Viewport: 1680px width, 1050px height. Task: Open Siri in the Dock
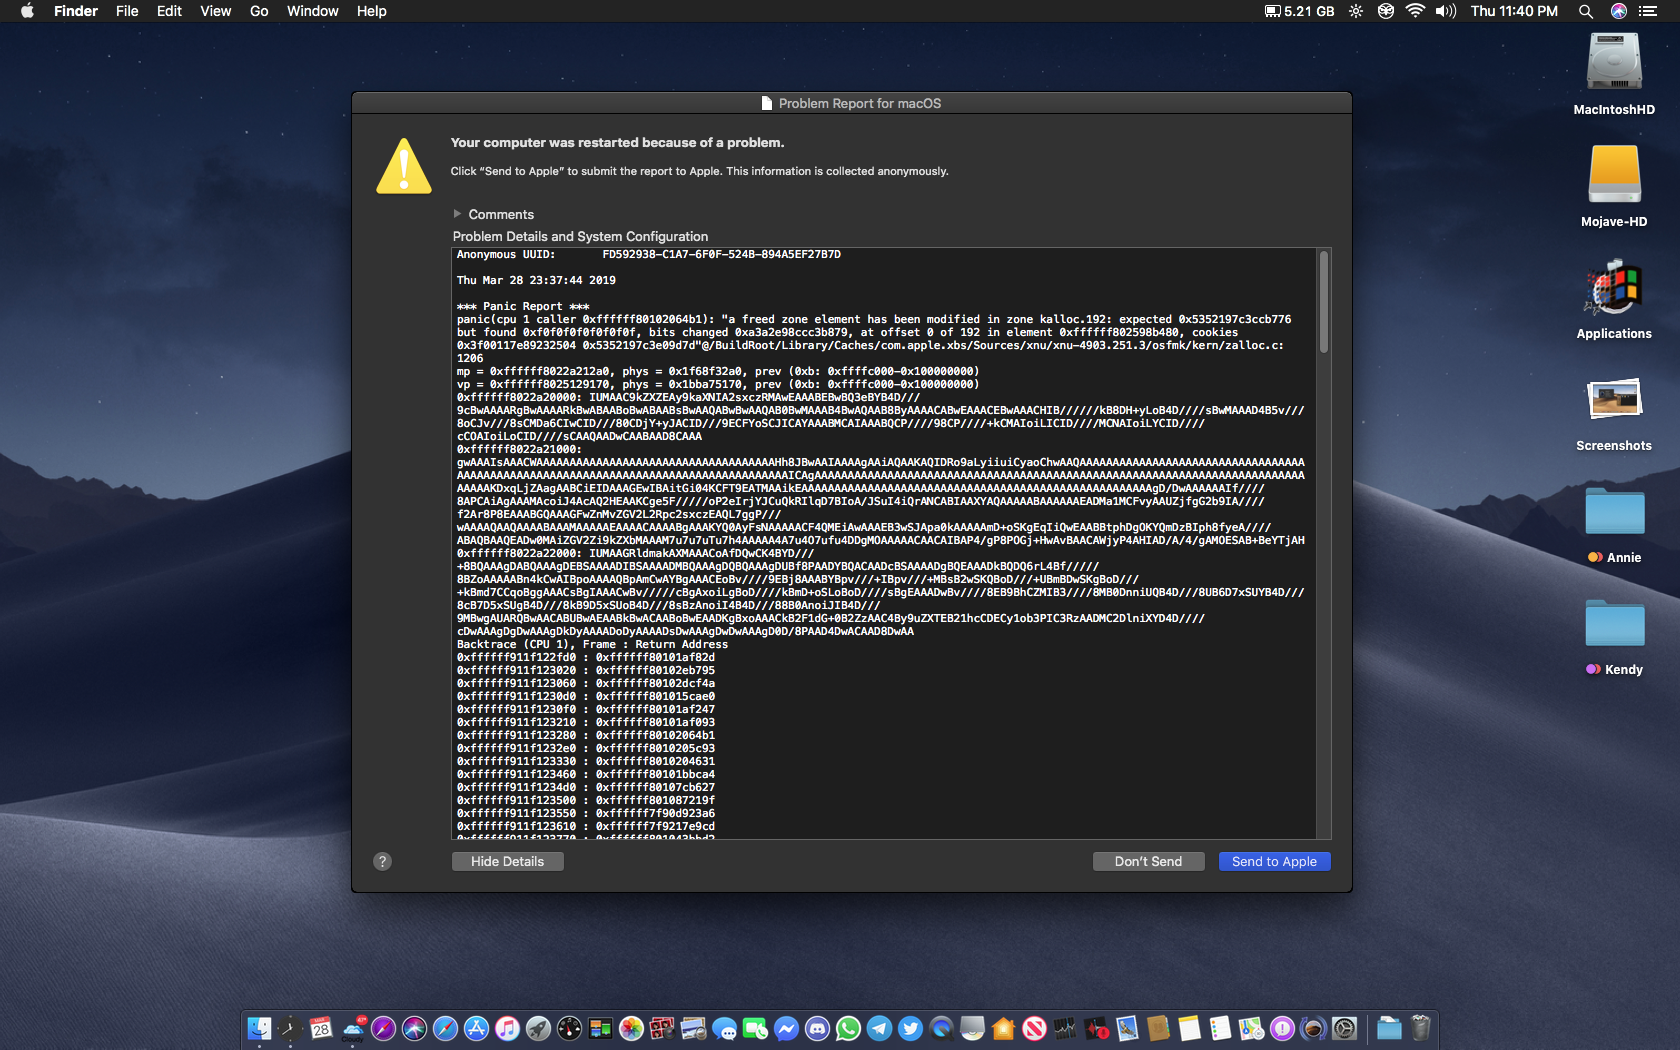[x=414, y=1028]
